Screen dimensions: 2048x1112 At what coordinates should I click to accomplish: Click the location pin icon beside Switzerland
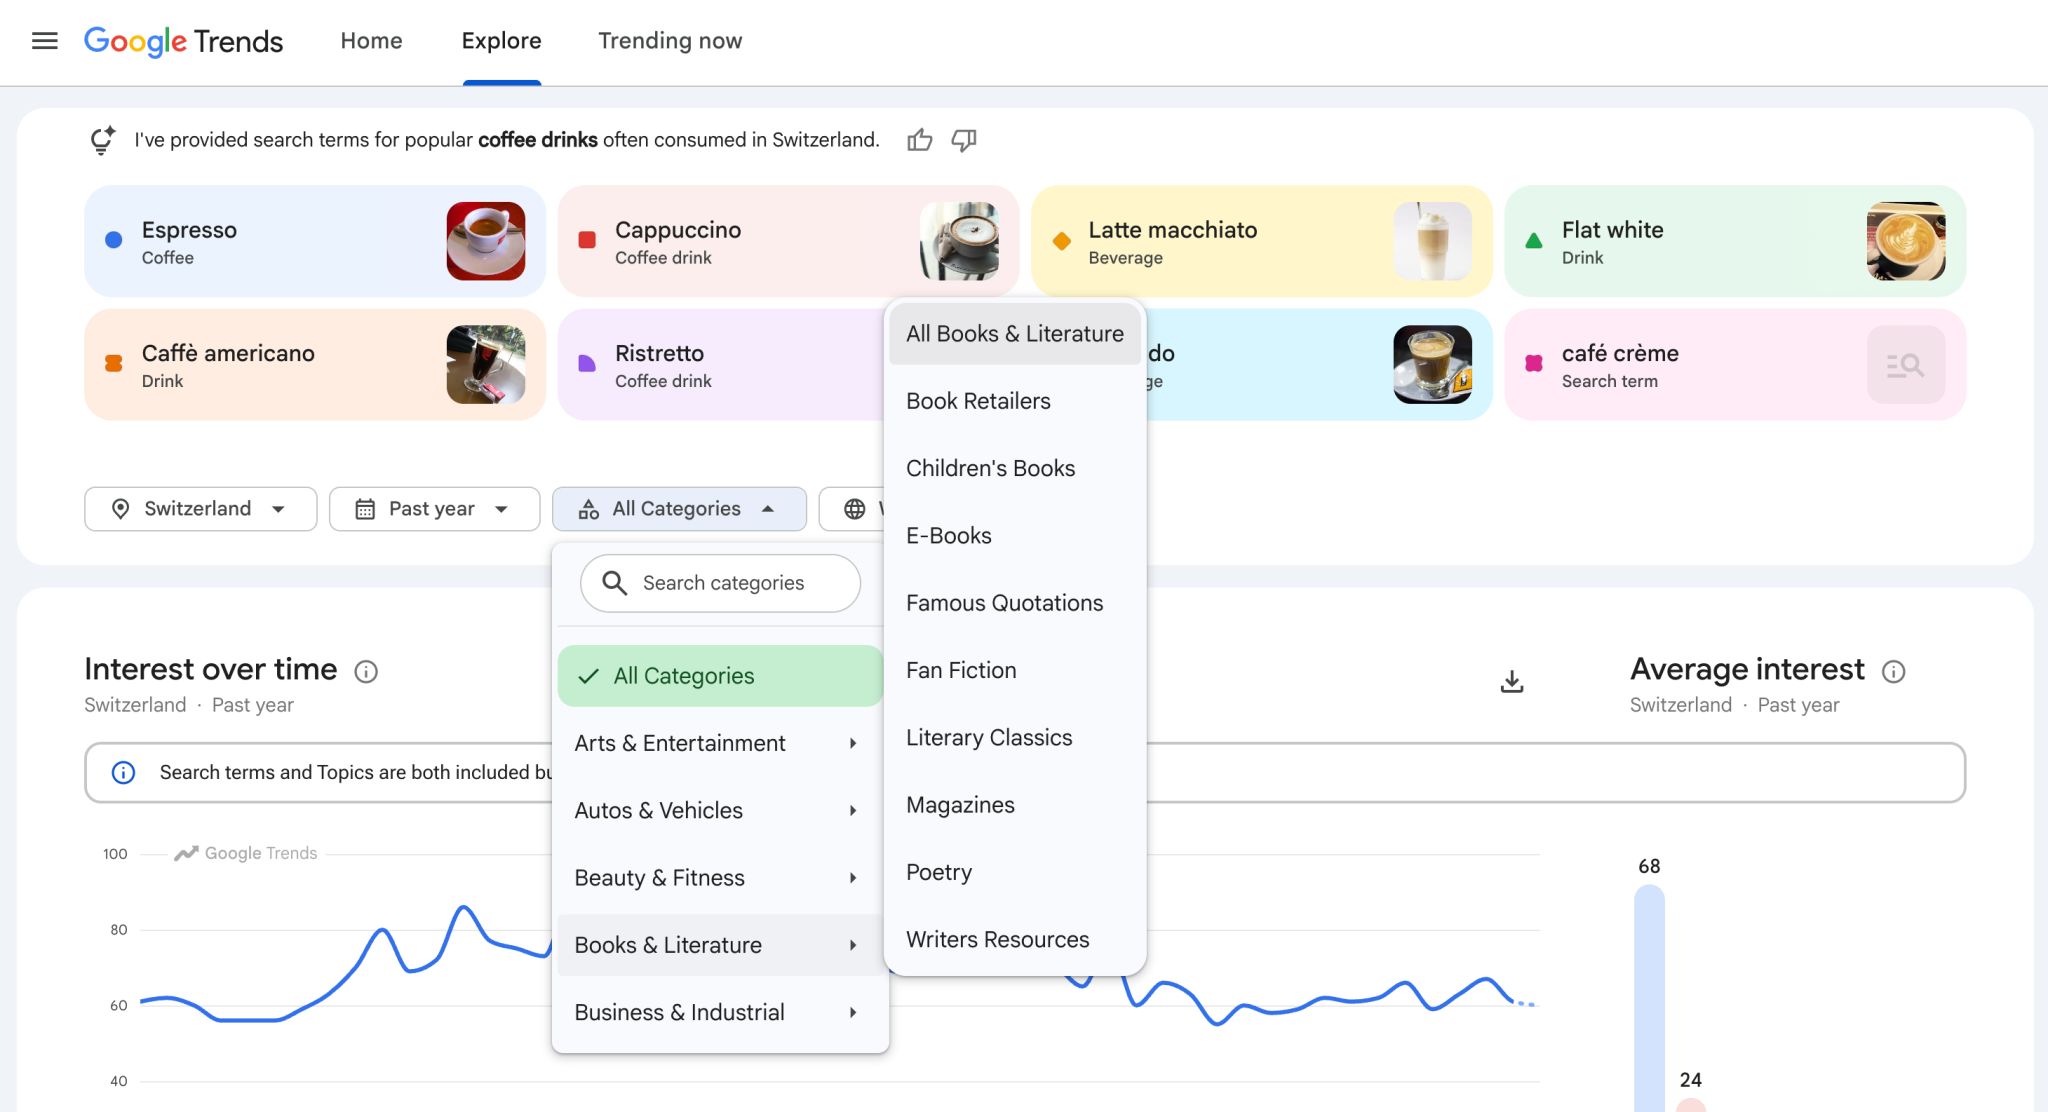[121, 509]
